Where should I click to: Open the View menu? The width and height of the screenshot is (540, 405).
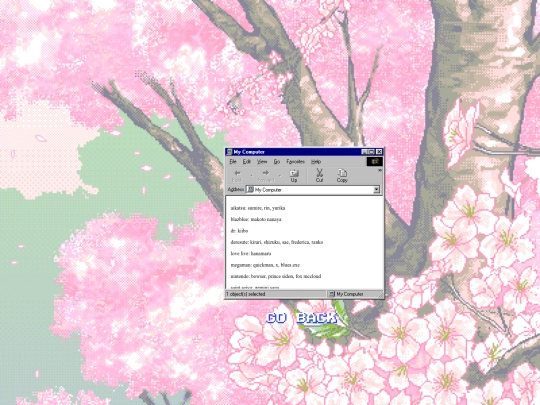coord(262,162)
